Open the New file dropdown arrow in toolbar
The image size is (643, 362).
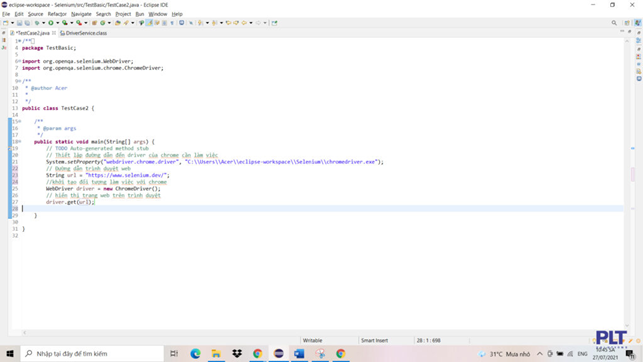12,23
